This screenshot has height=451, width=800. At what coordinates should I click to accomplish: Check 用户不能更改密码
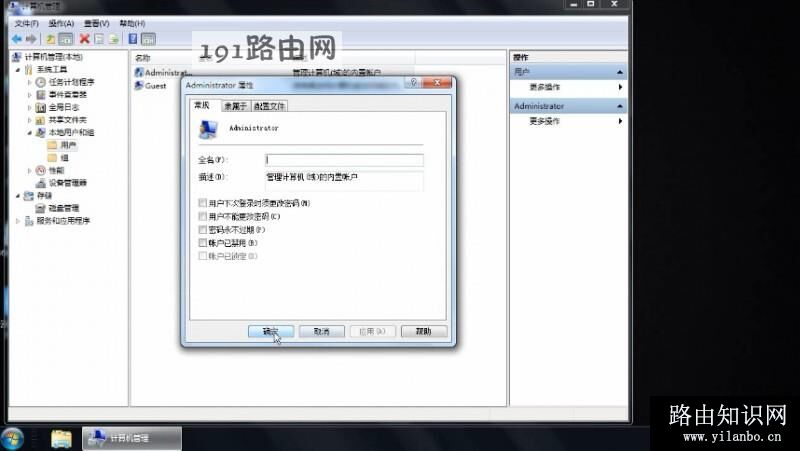[203, 216]
